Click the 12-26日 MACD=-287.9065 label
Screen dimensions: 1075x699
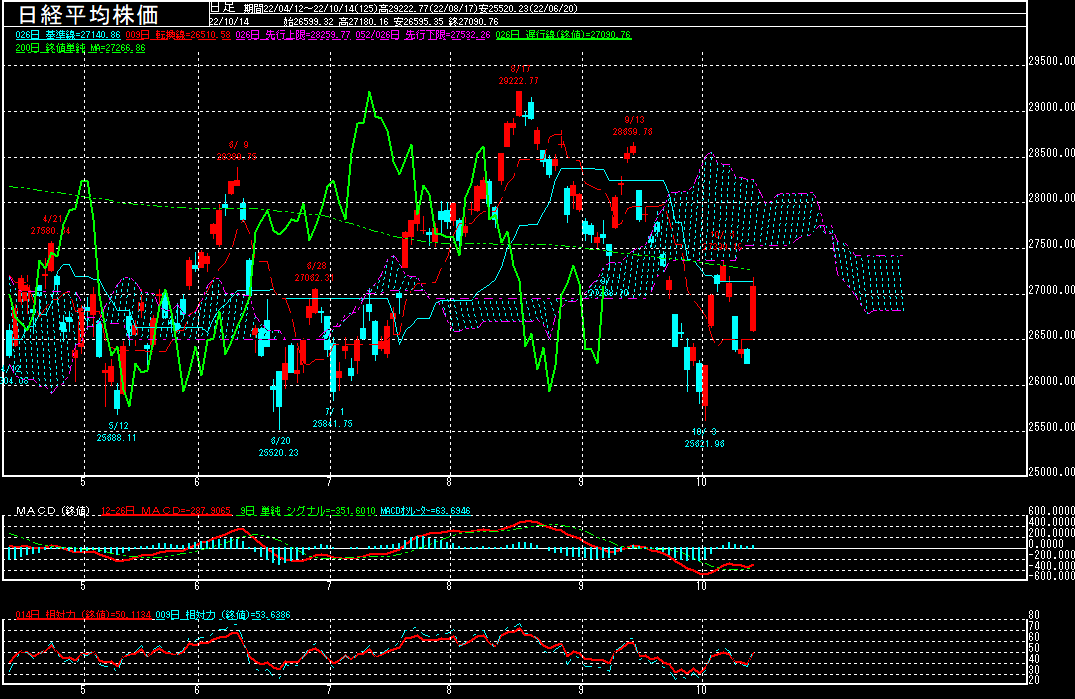166,511
